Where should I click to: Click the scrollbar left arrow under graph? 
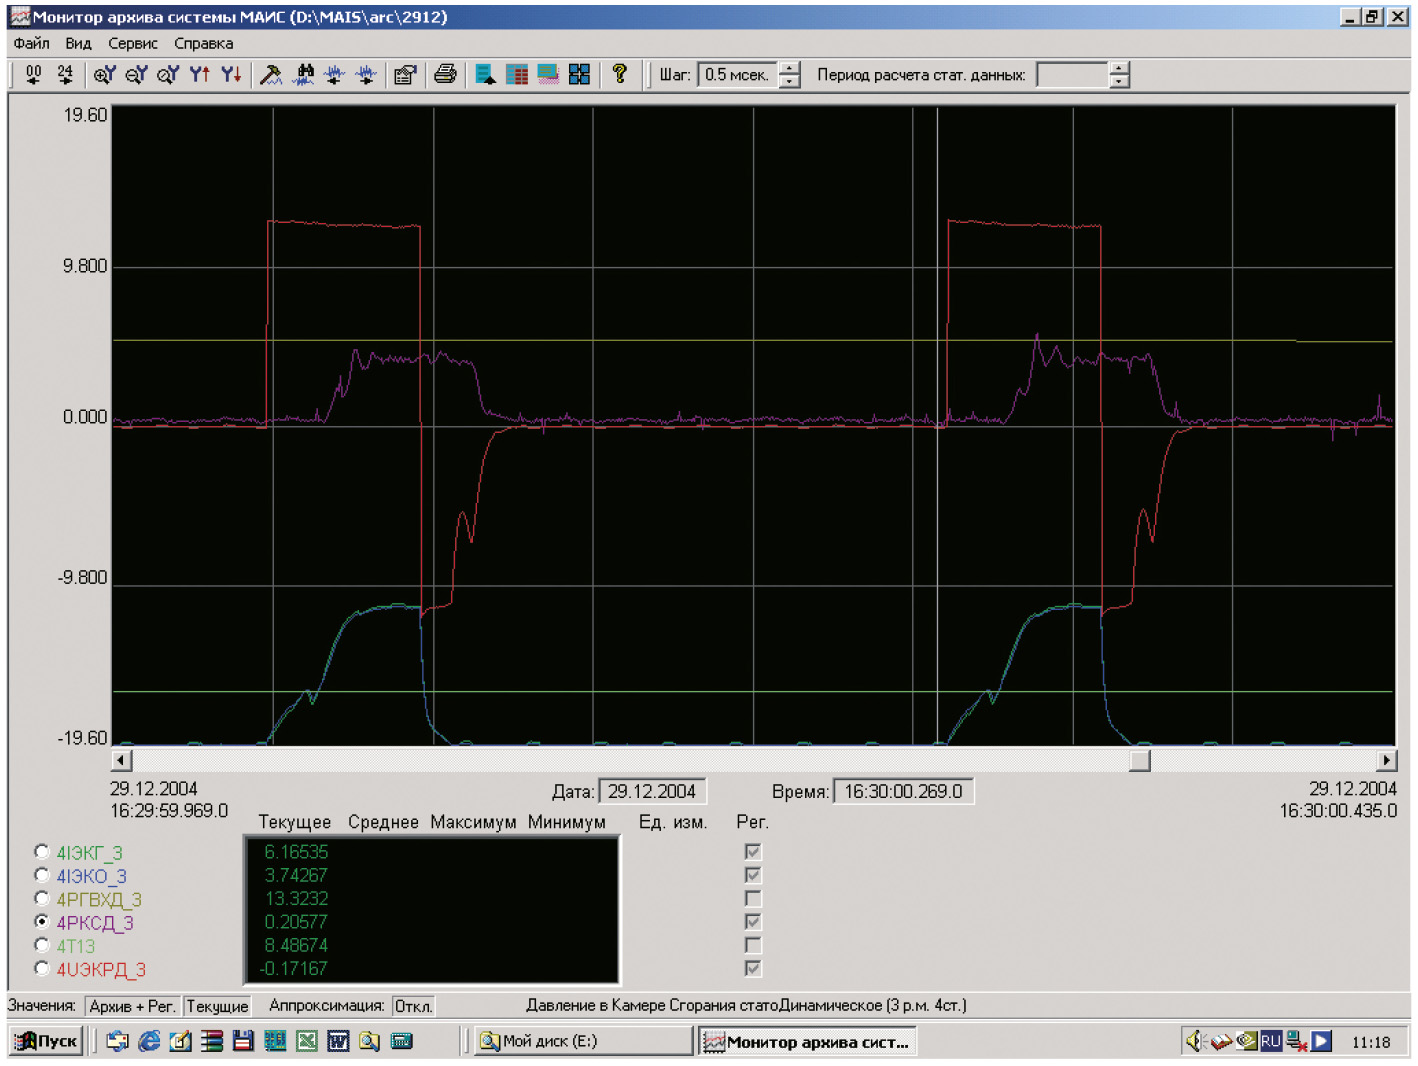pyautogui.click(x=122, y=760)
